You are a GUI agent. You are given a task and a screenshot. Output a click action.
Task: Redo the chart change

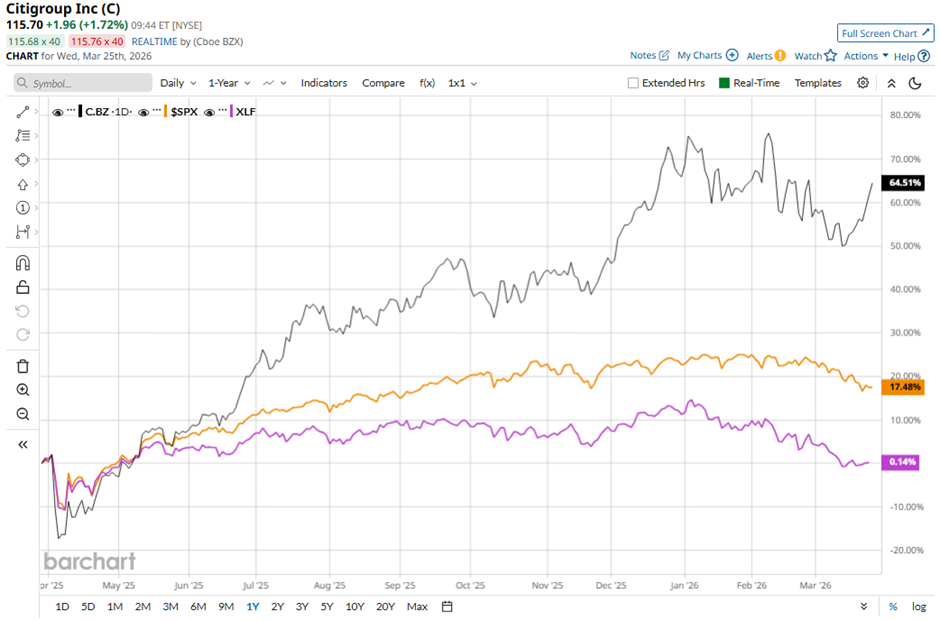coord(23,334)
